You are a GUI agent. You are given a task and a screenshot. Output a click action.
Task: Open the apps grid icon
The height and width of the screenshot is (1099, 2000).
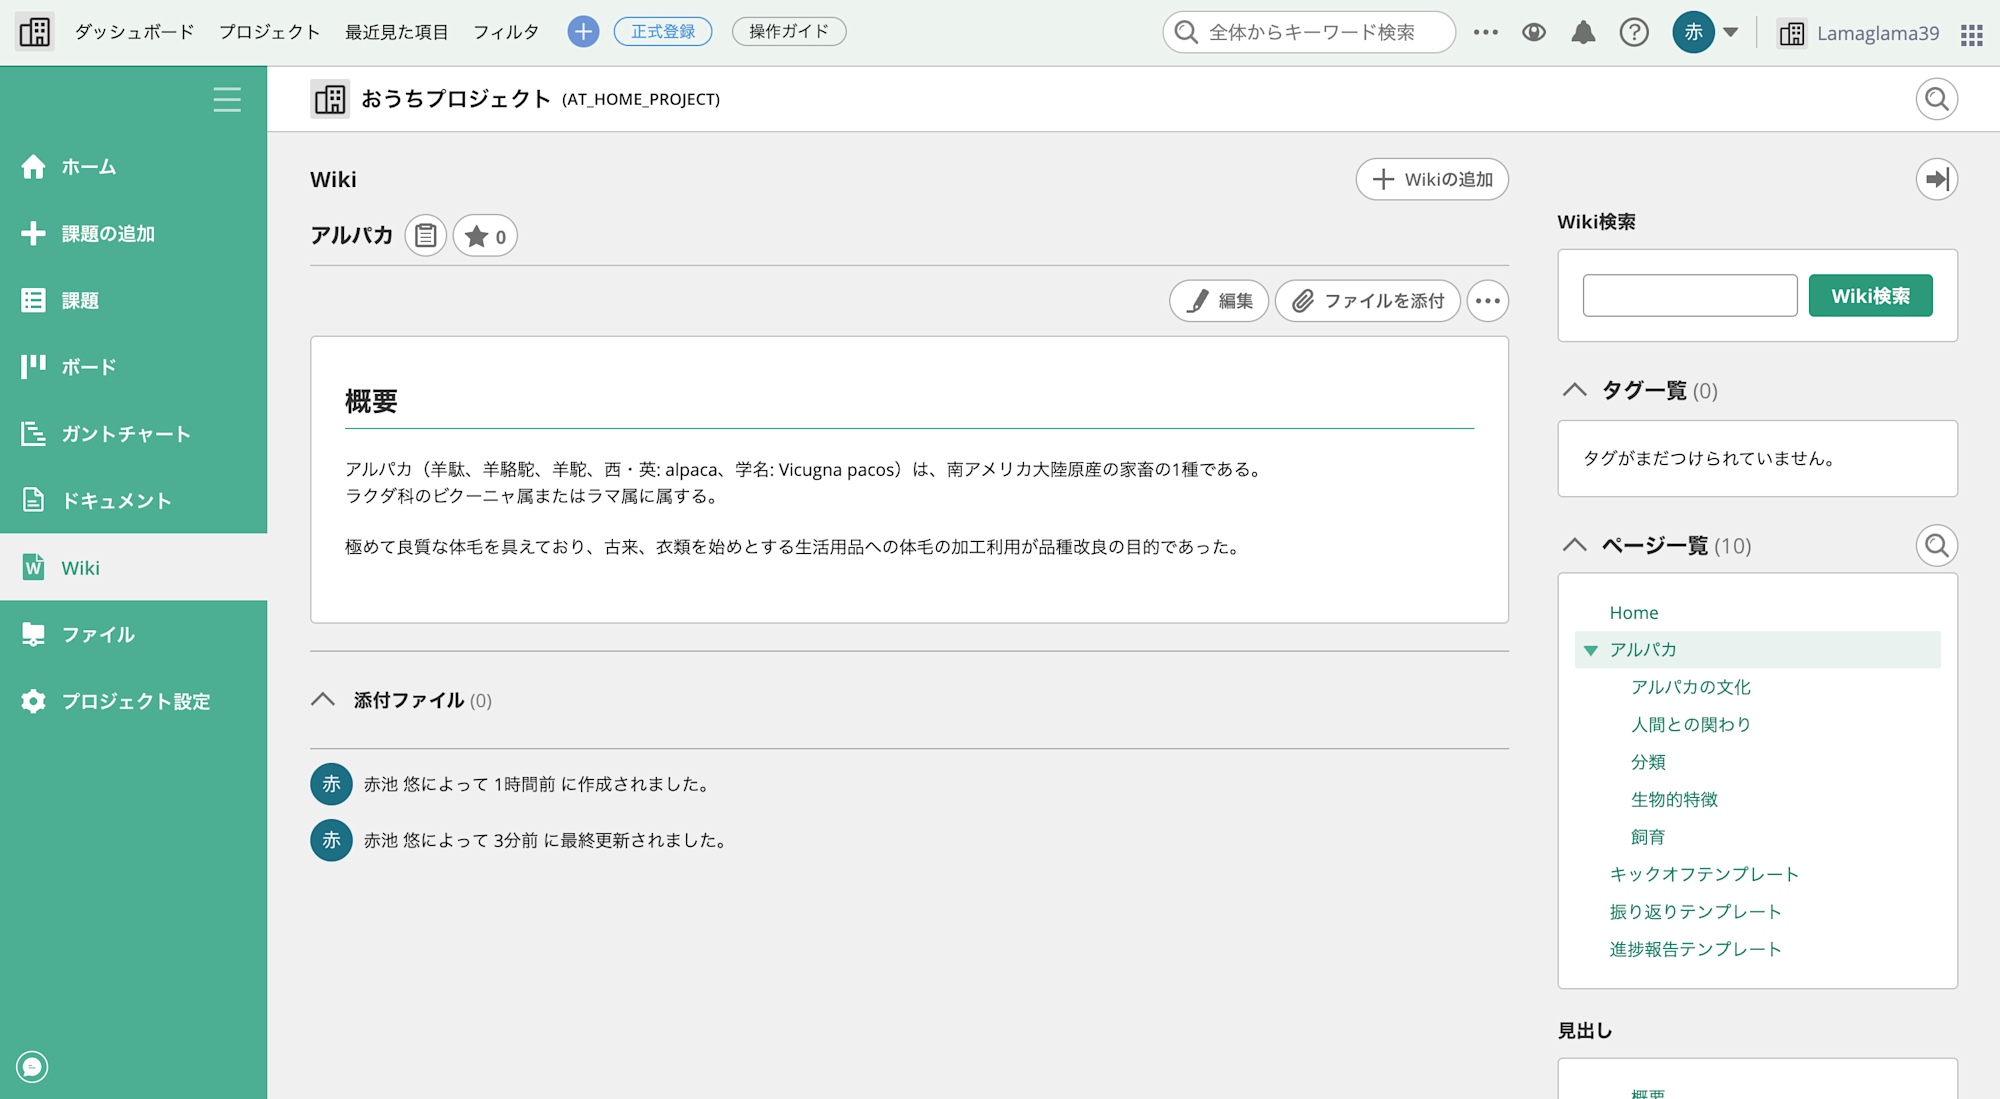tap(1971, 35)
